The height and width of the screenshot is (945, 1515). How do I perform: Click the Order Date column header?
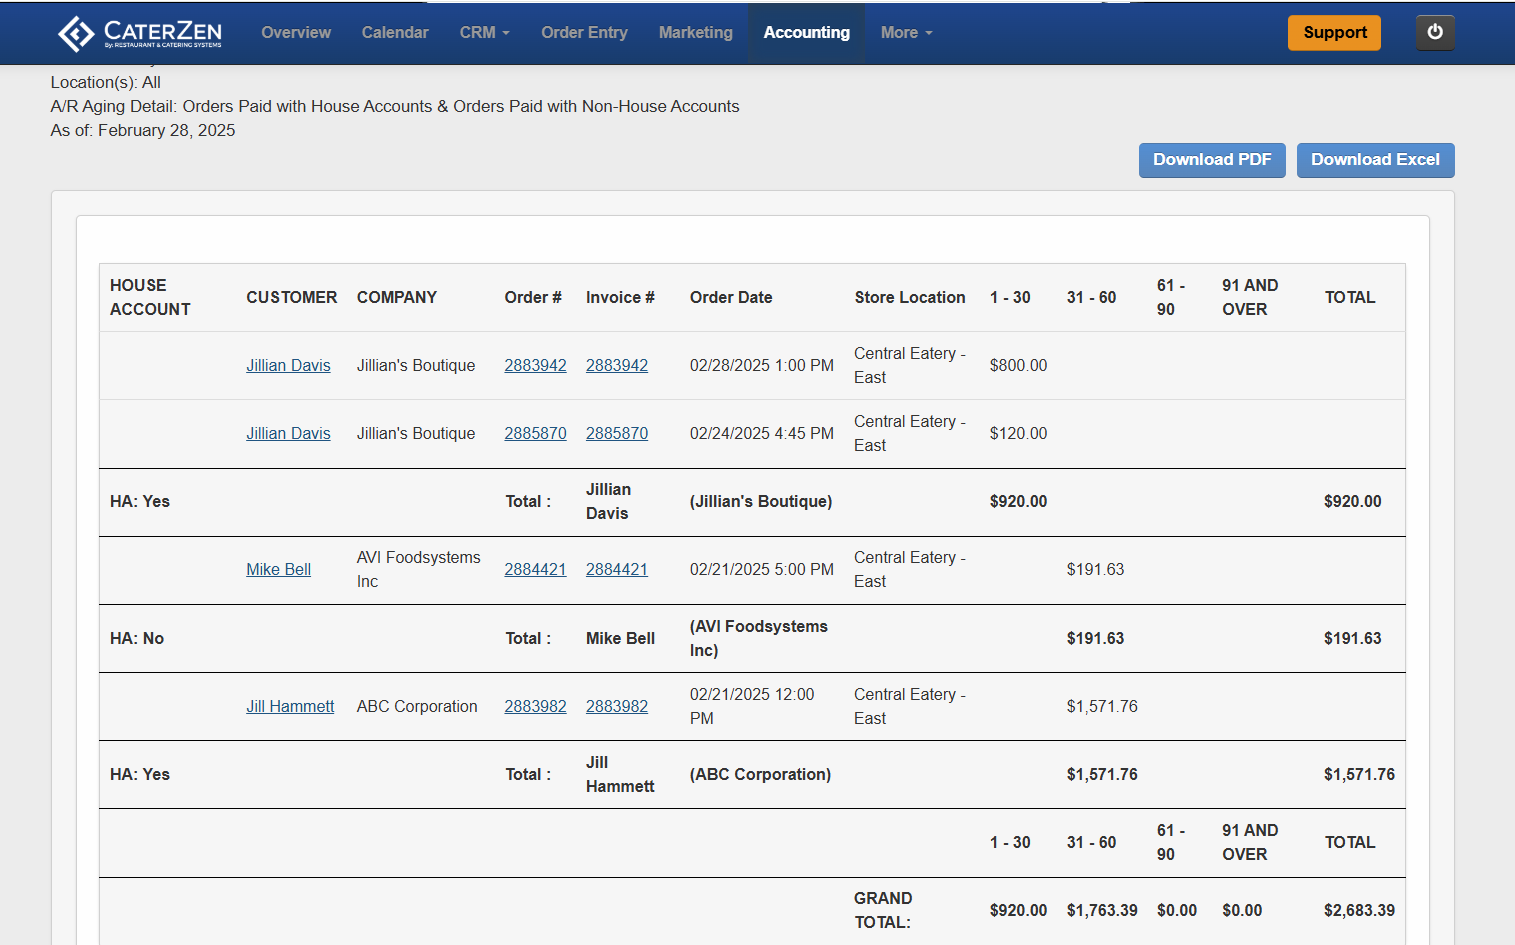tap(731, 298)
